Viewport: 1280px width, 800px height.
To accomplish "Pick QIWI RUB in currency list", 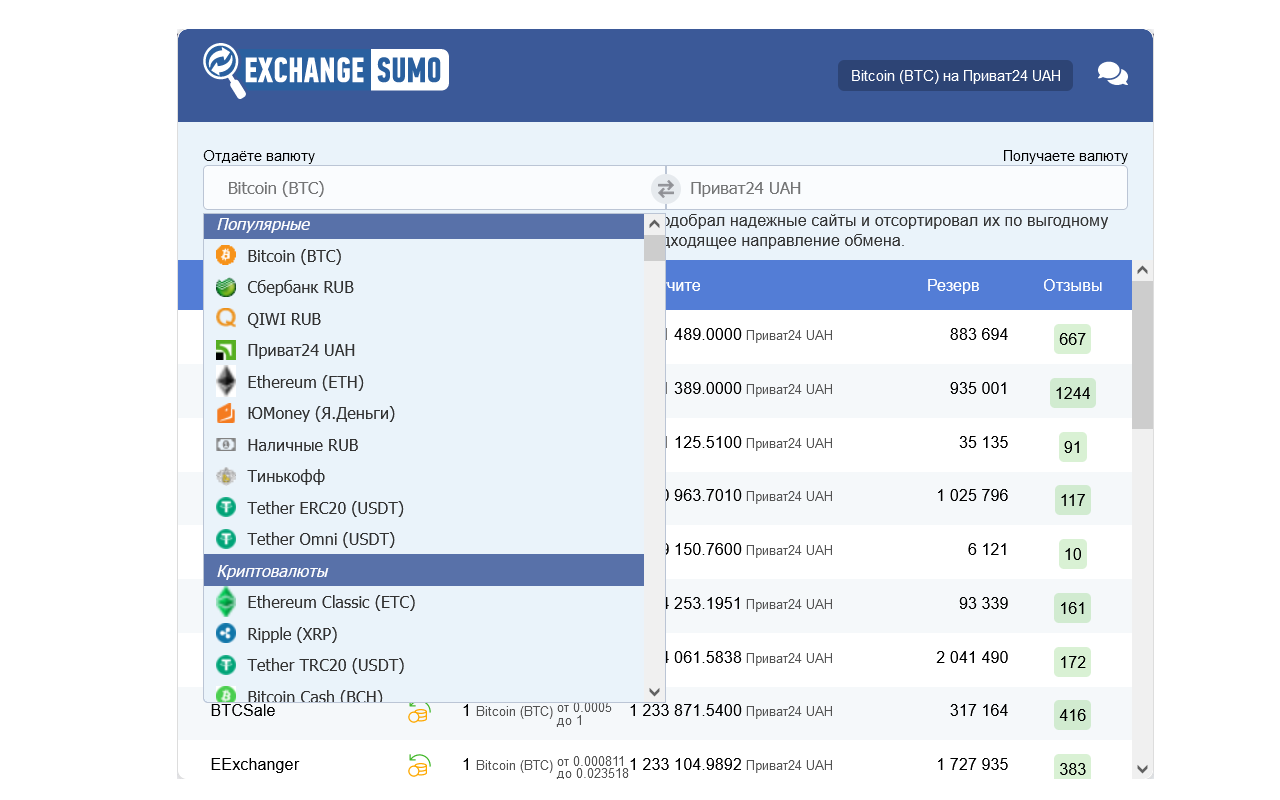I will (424, 319).
